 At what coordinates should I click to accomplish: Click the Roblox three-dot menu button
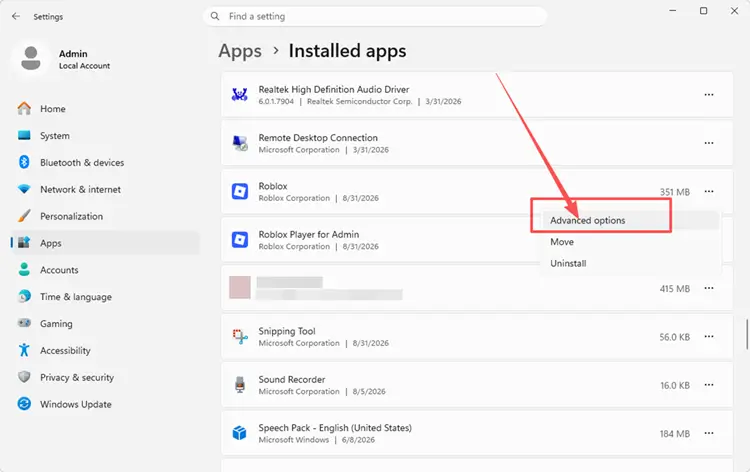(x=709, y=191)
